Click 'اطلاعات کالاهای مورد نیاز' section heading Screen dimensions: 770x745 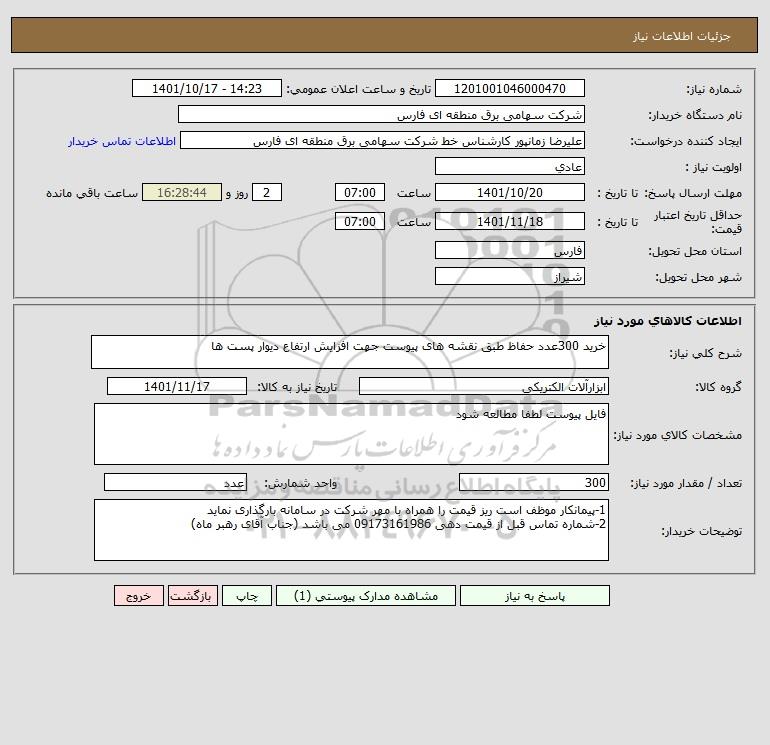pyautogui.click(x=668, y=321)
